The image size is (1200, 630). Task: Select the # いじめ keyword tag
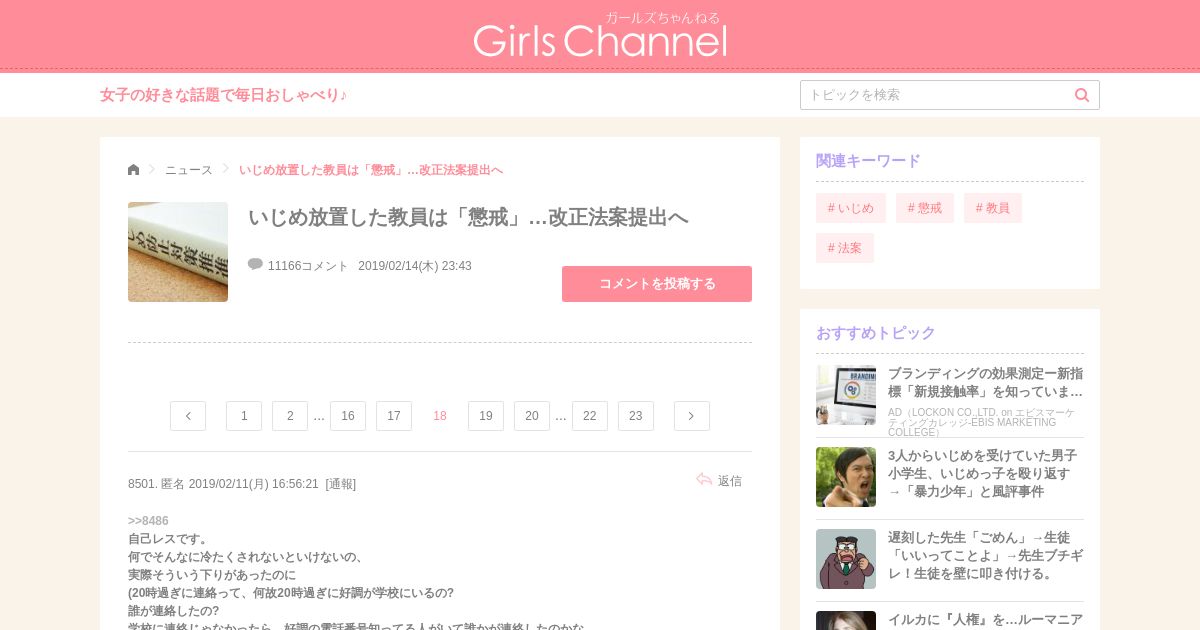851,208
